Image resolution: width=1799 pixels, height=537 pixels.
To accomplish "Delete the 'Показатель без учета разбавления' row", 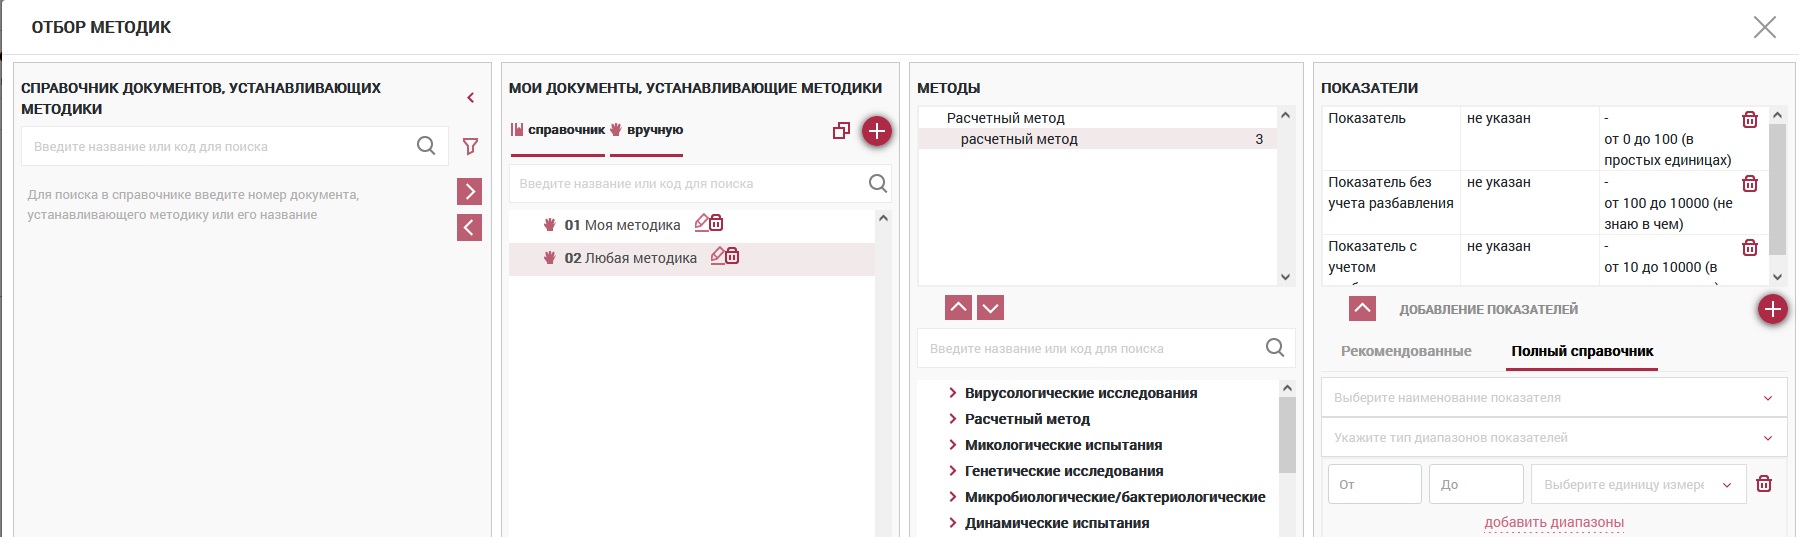I will click(x=1749, y=184).
